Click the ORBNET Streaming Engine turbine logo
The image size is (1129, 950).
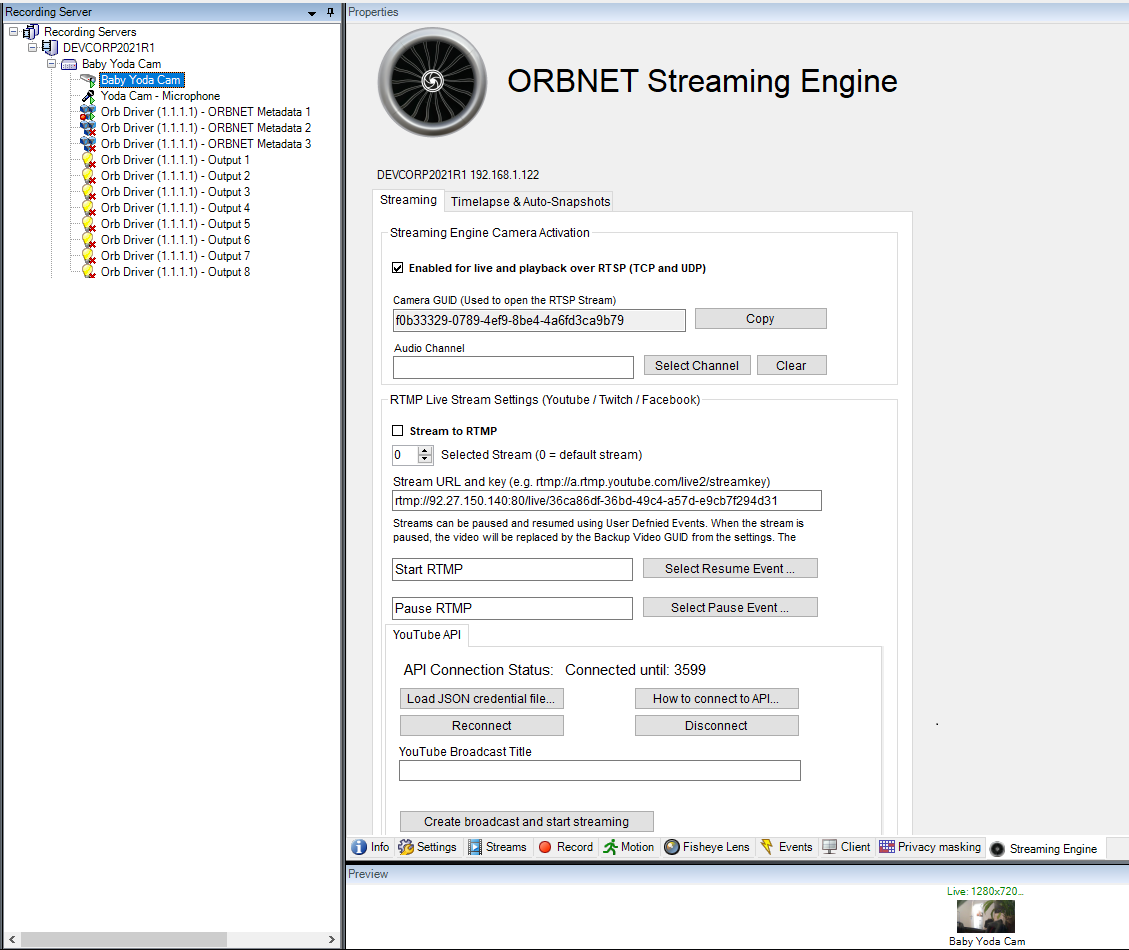[x=432, y=81]
